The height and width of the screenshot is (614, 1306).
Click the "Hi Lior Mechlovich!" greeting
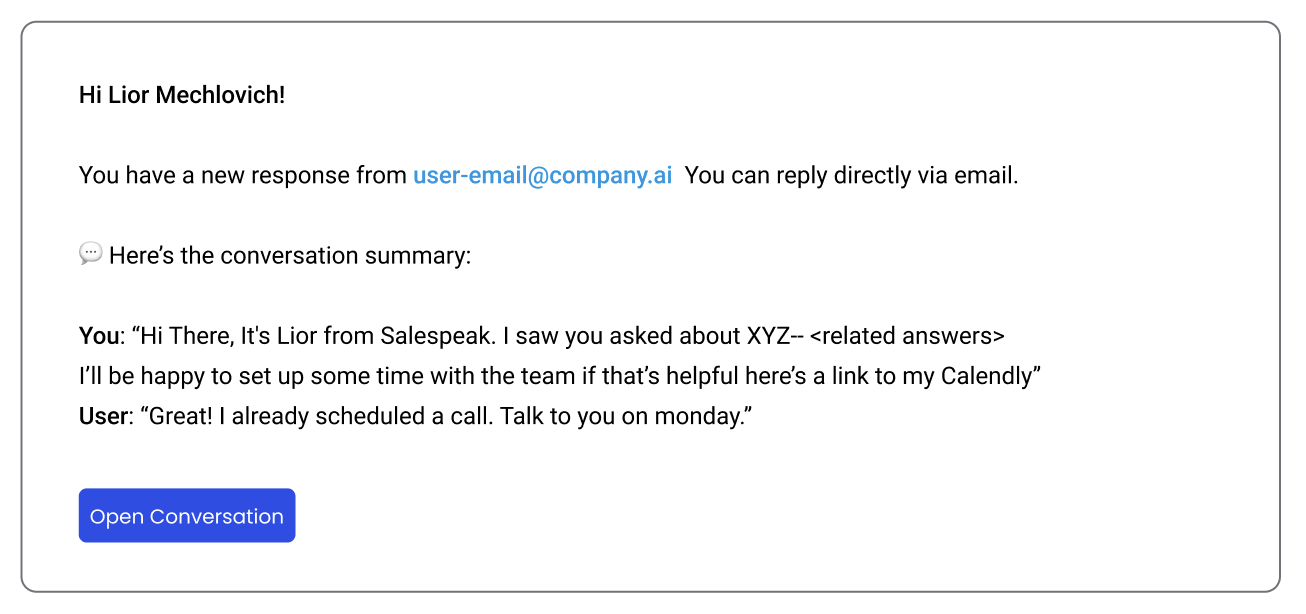click(x=182, y=96)
